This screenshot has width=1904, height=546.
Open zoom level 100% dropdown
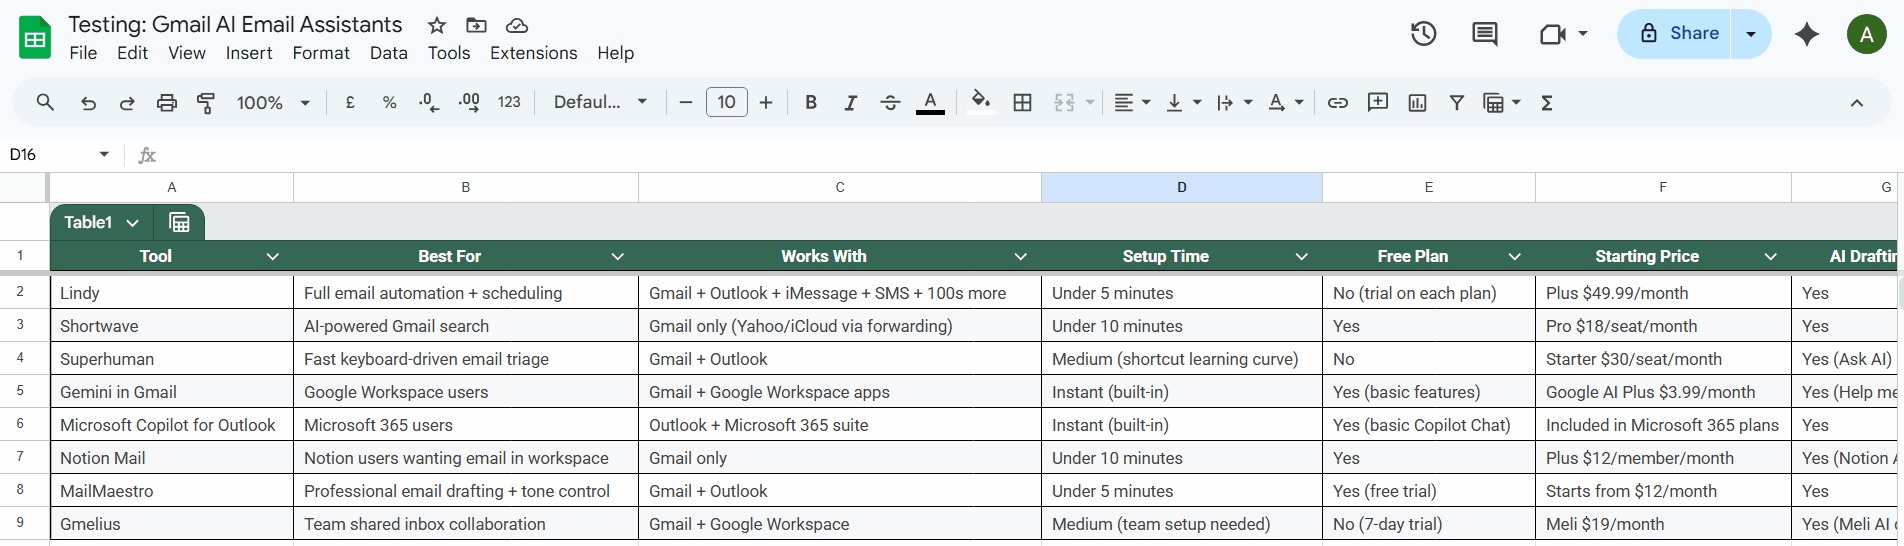273,102
